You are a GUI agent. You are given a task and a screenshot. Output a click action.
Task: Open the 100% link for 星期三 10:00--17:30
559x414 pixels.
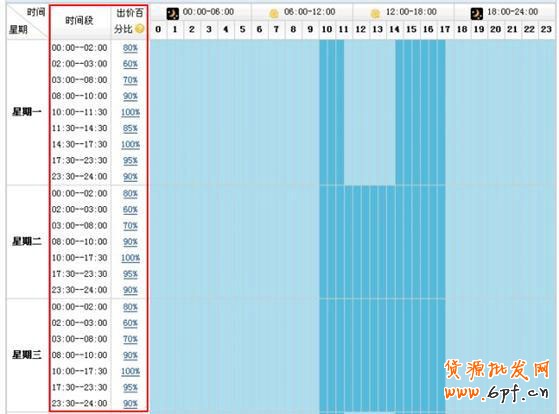click(x=130, y=371)
